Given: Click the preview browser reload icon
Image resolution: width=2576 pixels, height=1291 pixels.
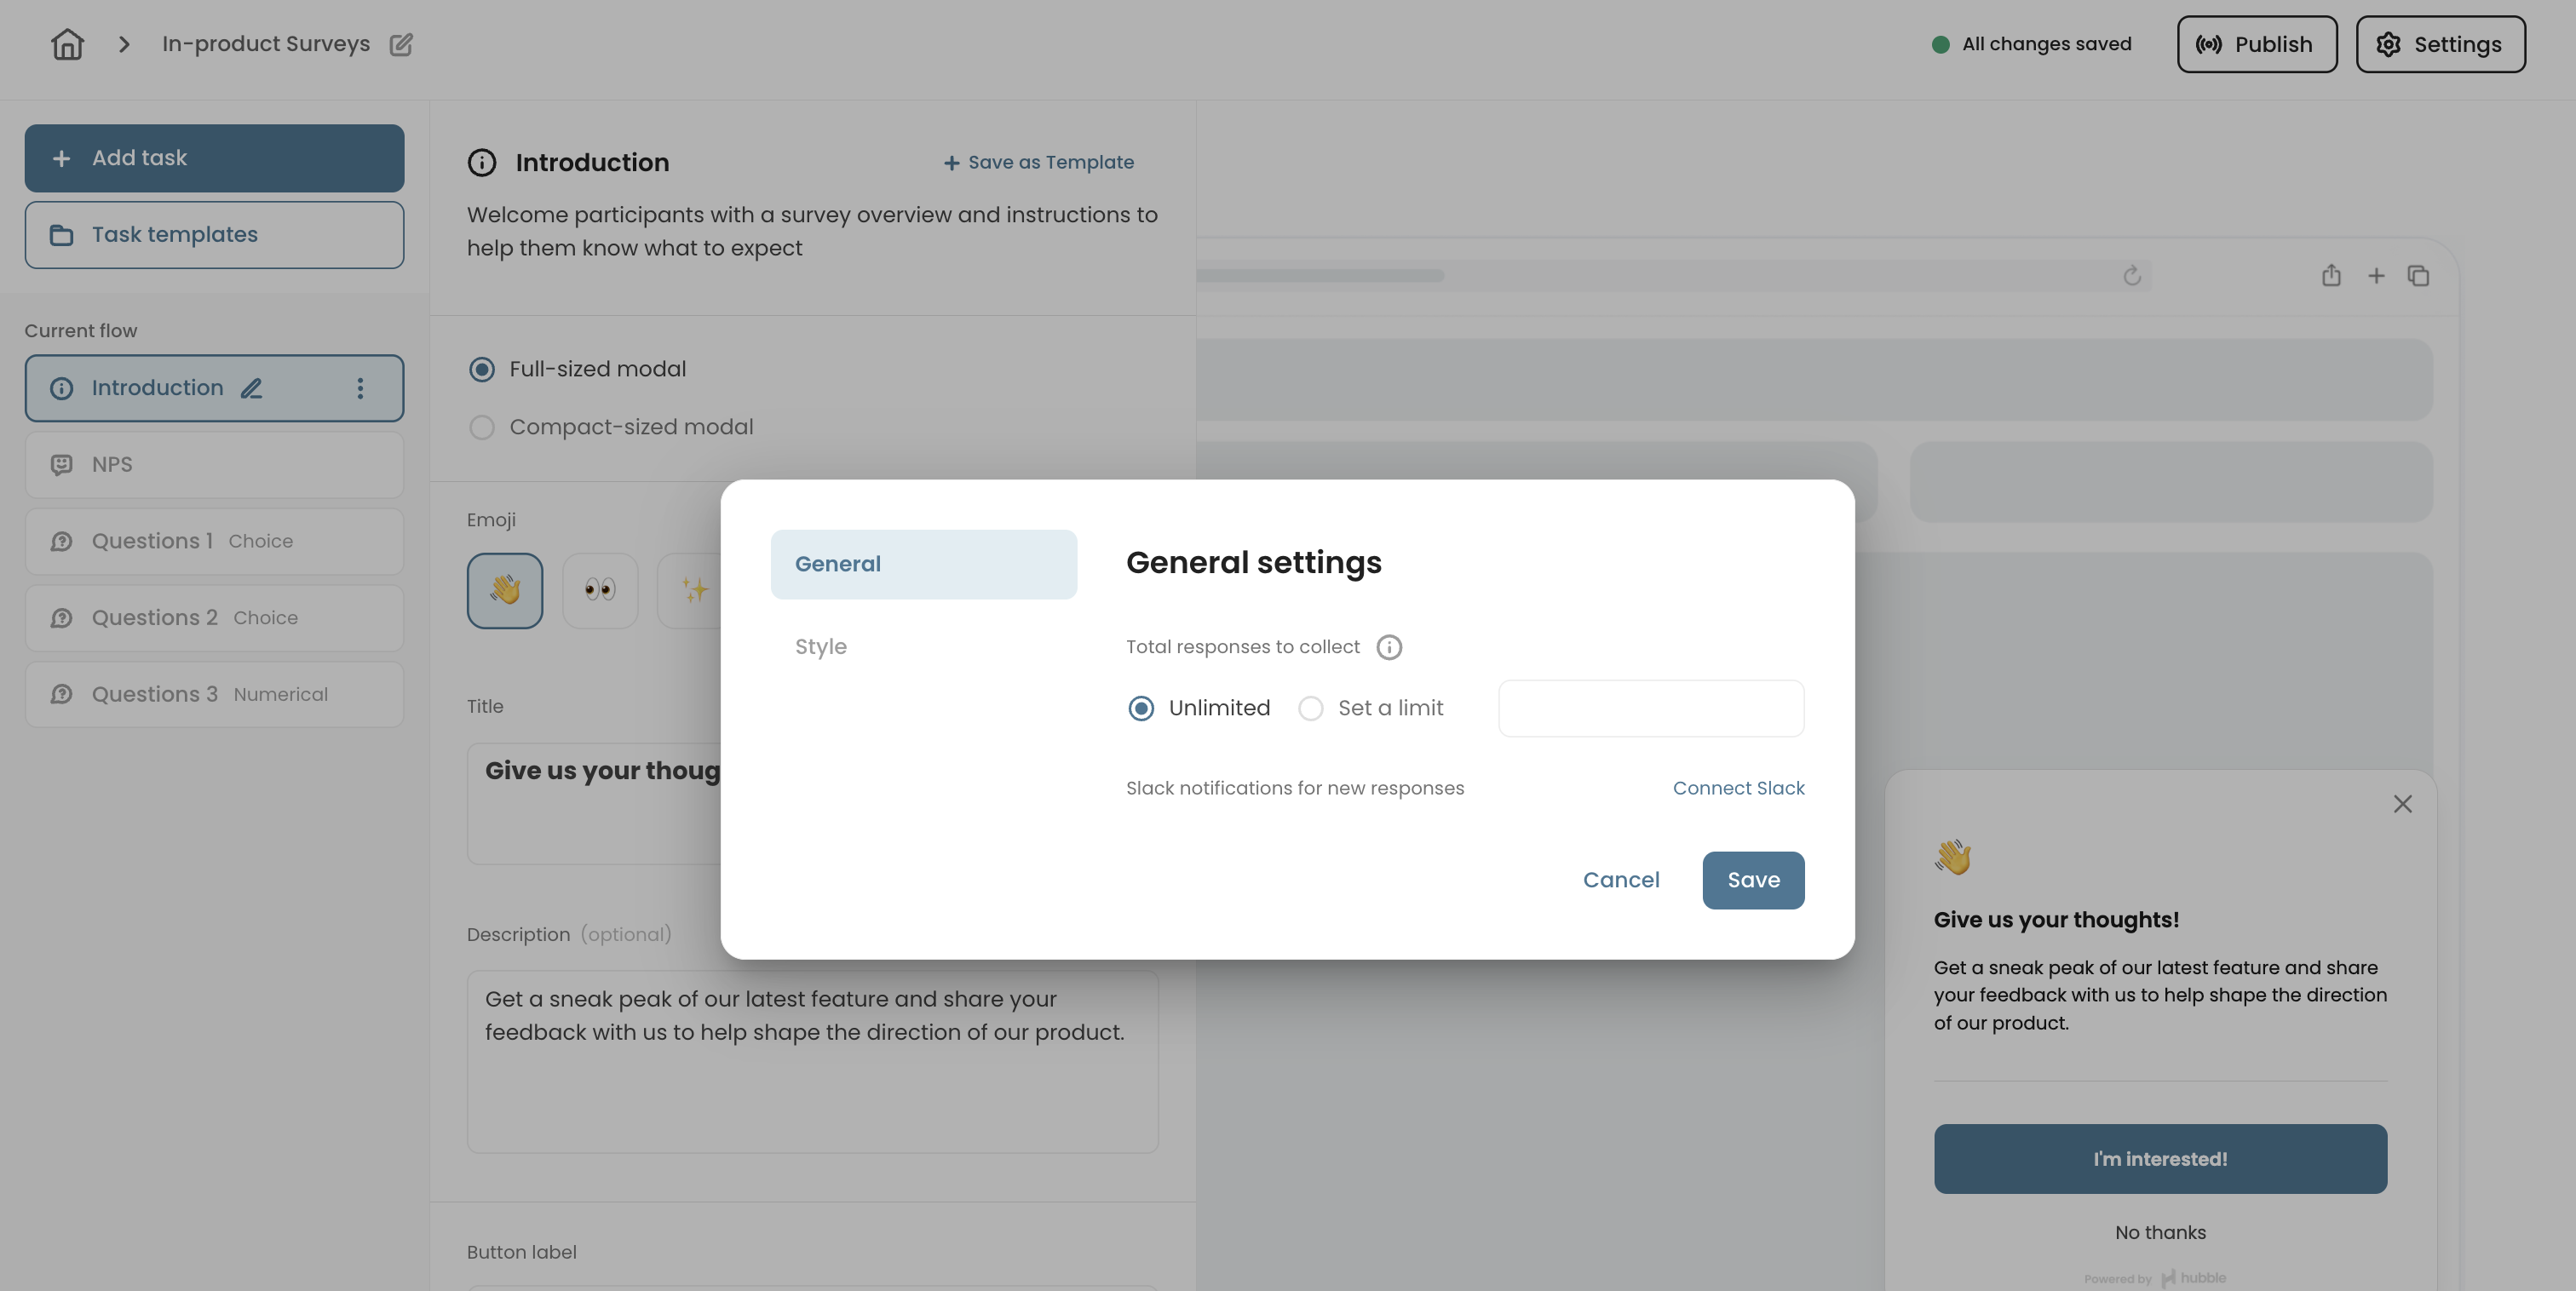Looking at the screenshot, I should (2131, 276).
